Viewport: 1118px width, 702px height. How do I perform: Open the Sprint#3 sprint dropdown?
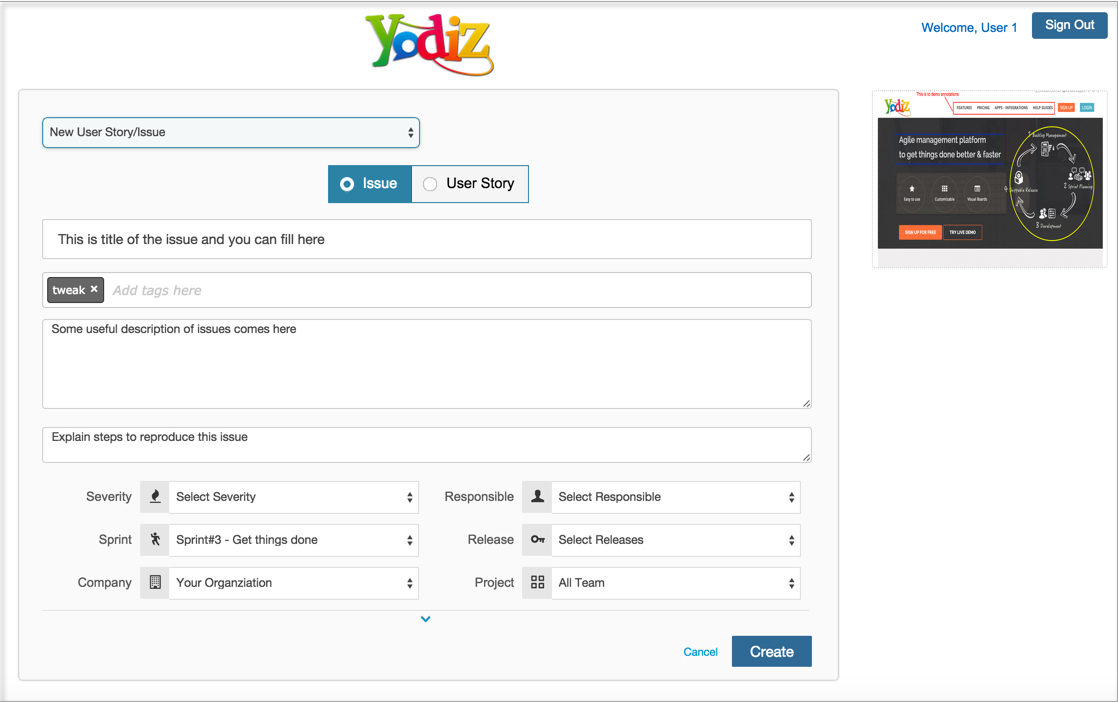coord(293,540)
